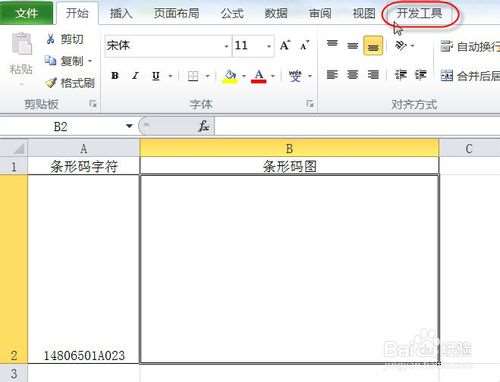Click the Decrease Font Size icon
This screenshot has width=500, height=382.
pos(304,46)
